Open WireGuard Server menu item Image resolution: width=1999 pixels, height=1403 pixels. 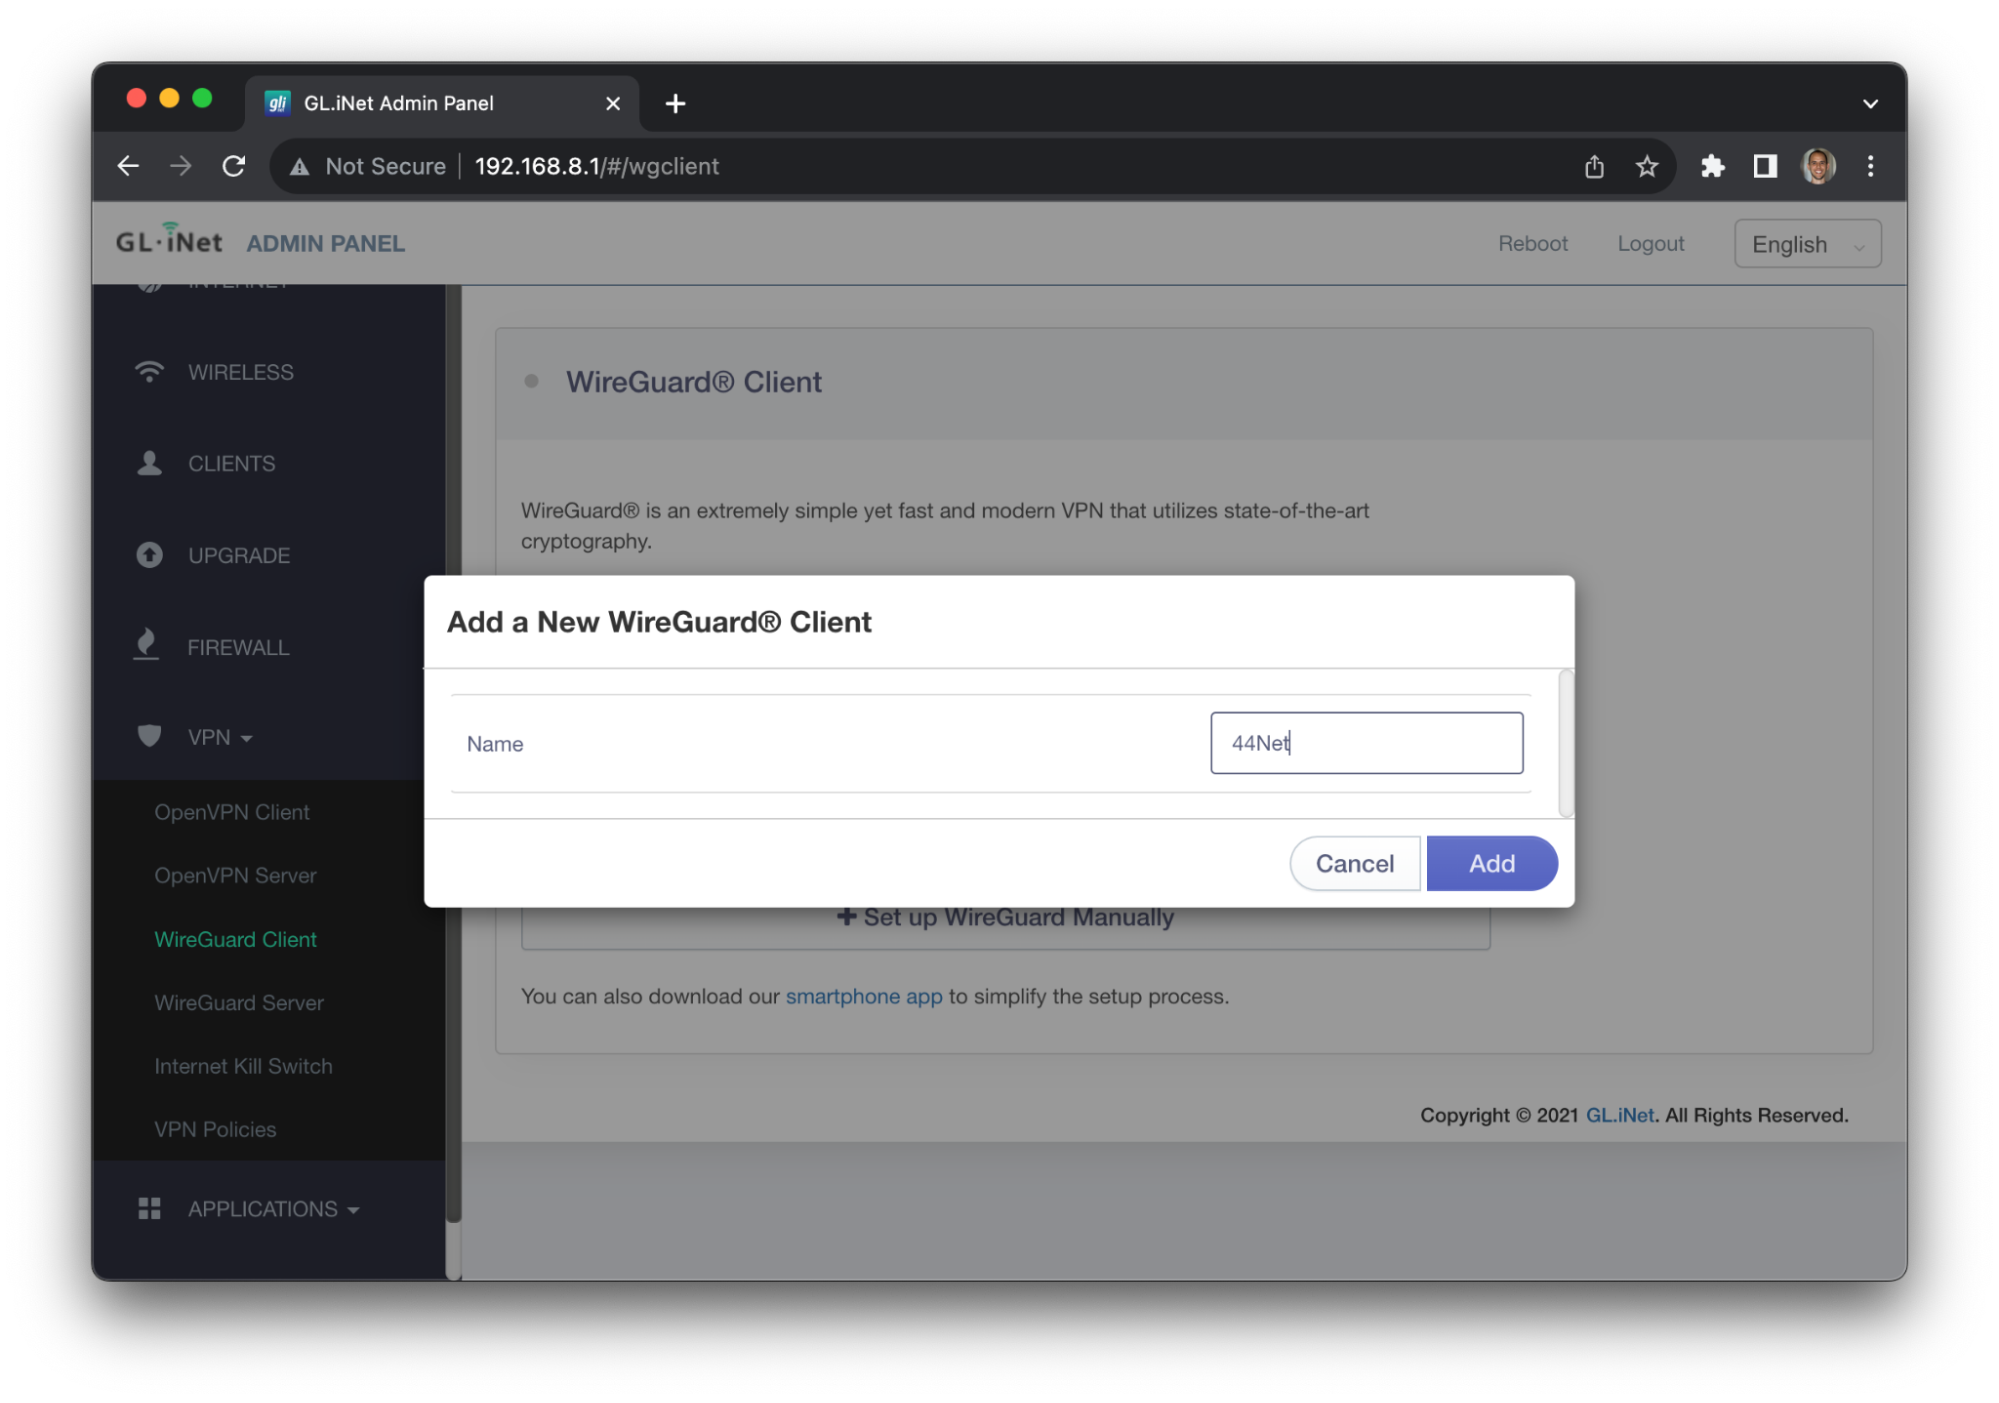point(239,1002)
